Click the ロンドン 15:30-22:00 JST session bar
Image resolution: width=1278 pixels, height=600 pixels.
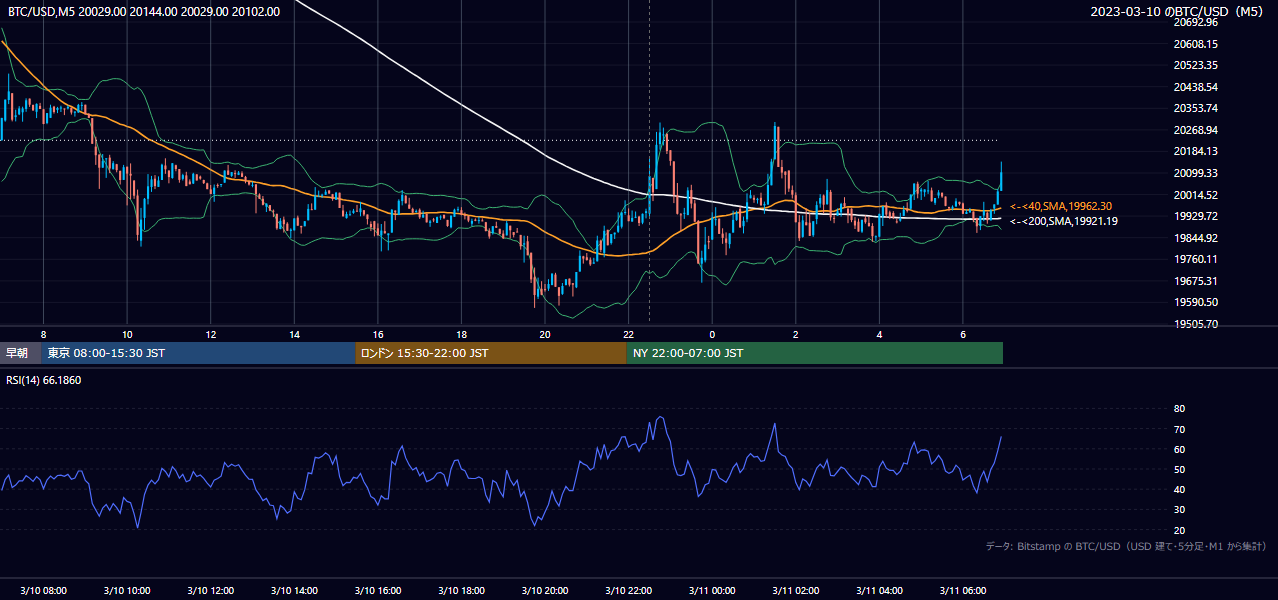pyautogui.click(x=491, y=353)
